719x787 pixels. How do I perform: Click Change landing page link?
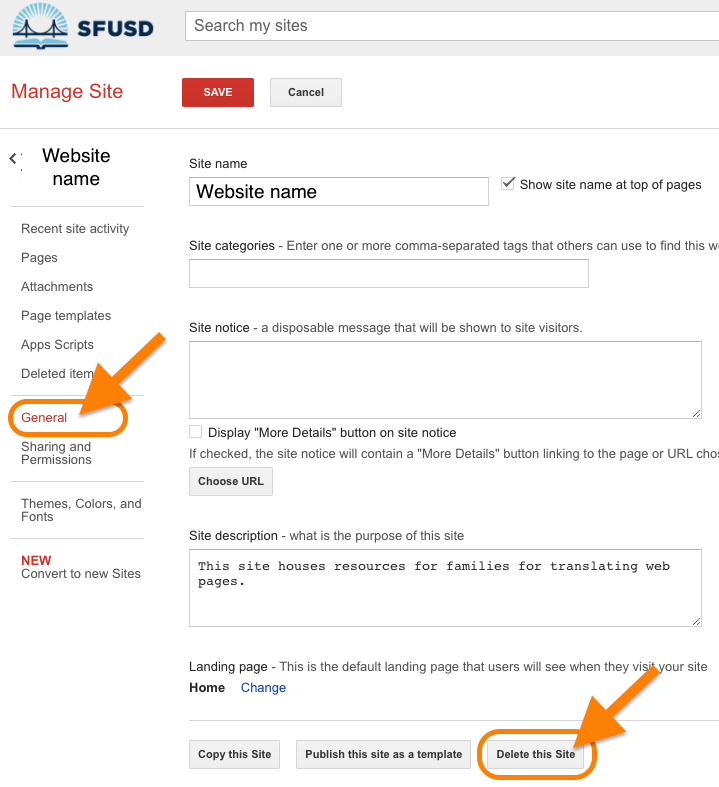tap(263, 688)
